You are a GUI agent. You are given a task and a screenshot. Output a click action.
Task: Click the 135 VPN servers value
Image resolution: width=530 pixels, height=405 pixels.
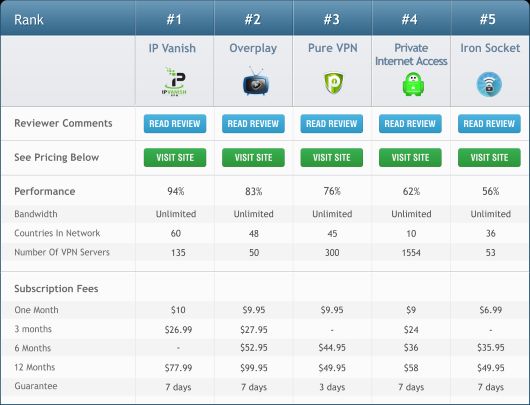coord(178,253)
